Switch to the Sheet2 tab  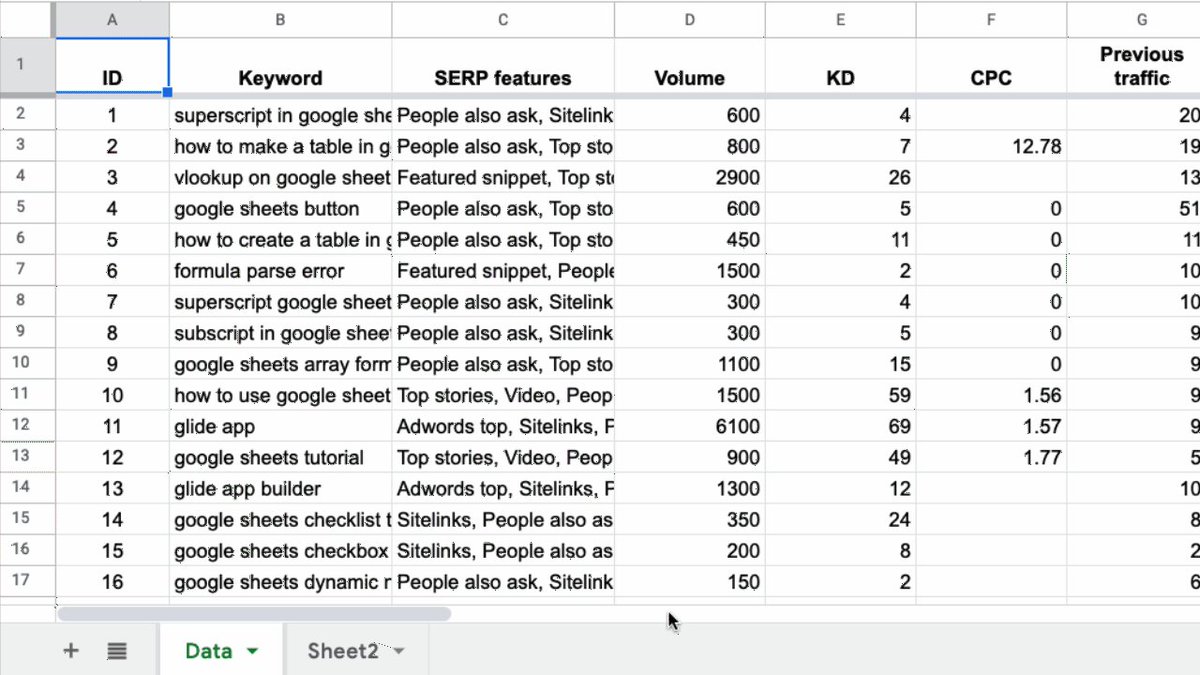(x=343, y=651)
